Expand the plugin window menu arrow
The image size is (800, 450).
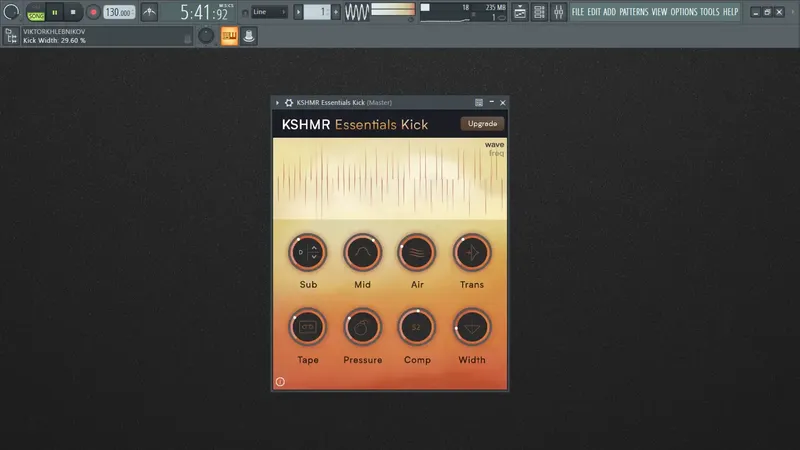tap(278, 103)
